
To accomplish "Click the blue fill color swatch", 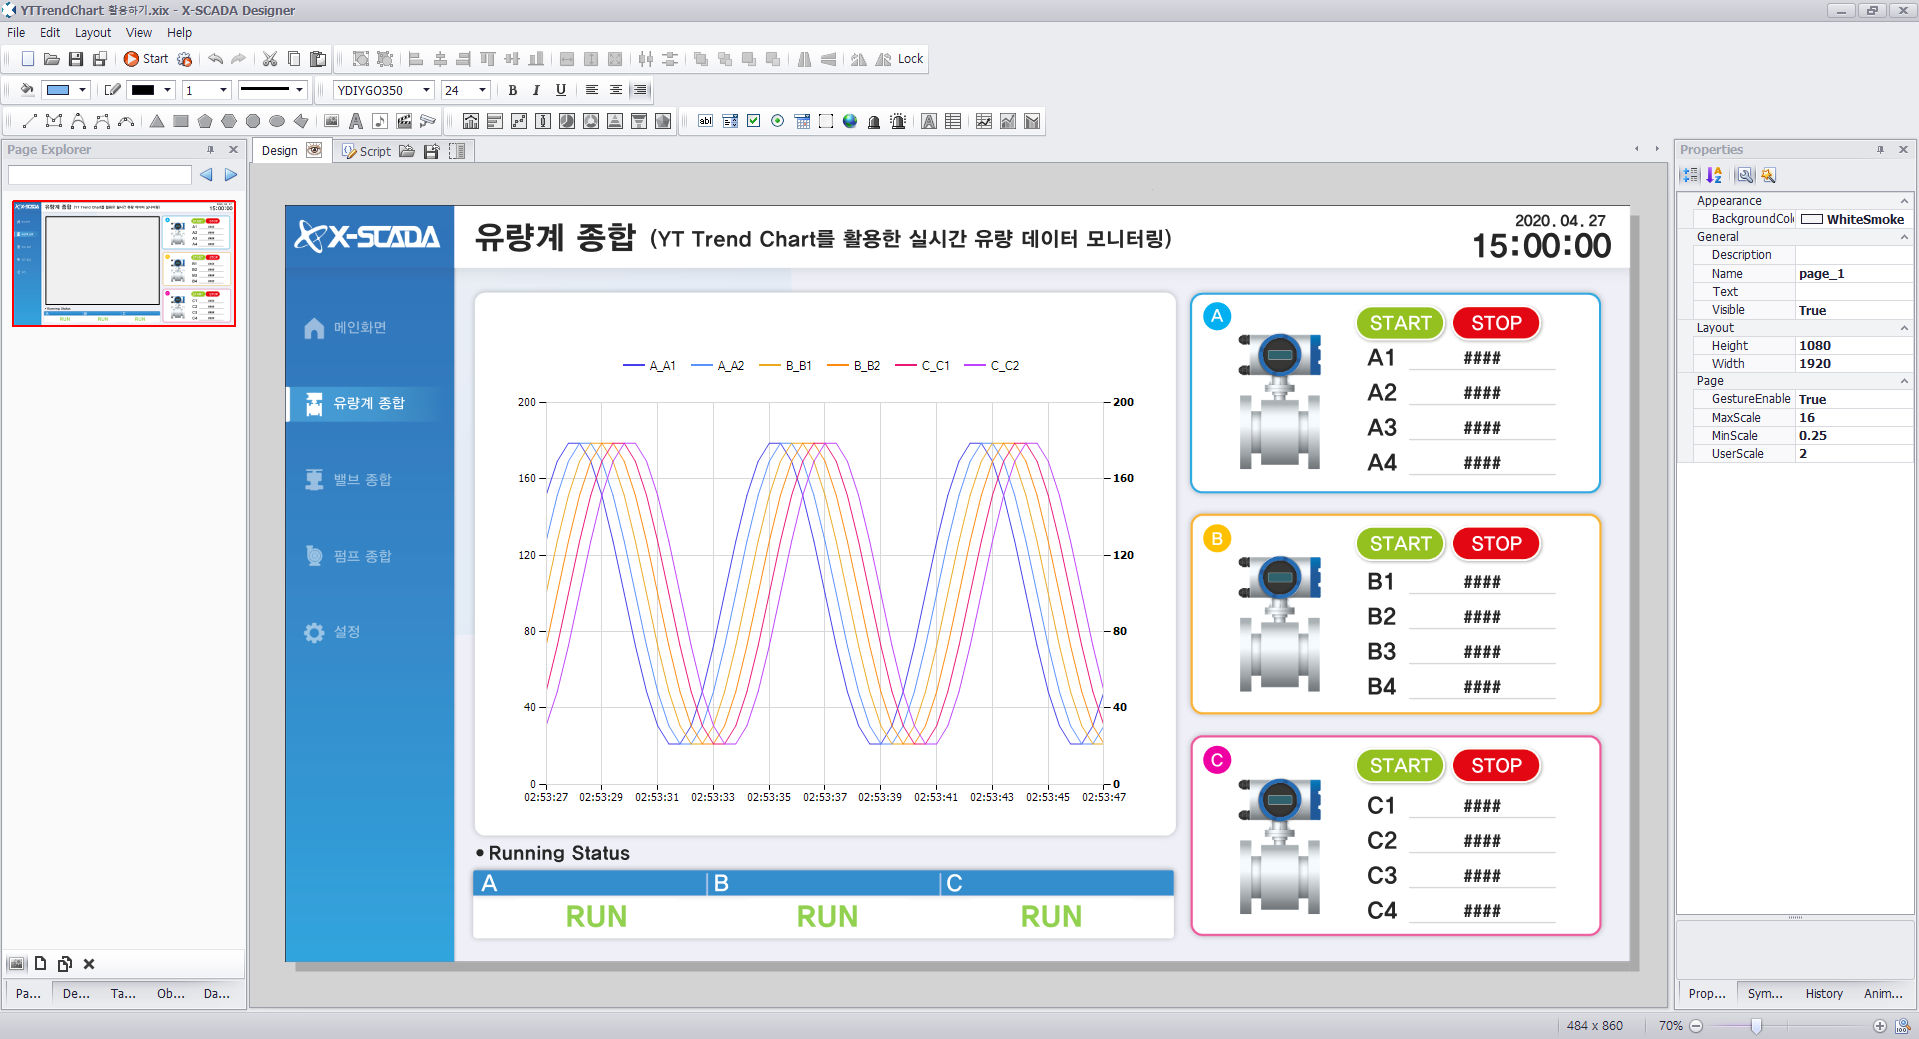I will (59, 90).
